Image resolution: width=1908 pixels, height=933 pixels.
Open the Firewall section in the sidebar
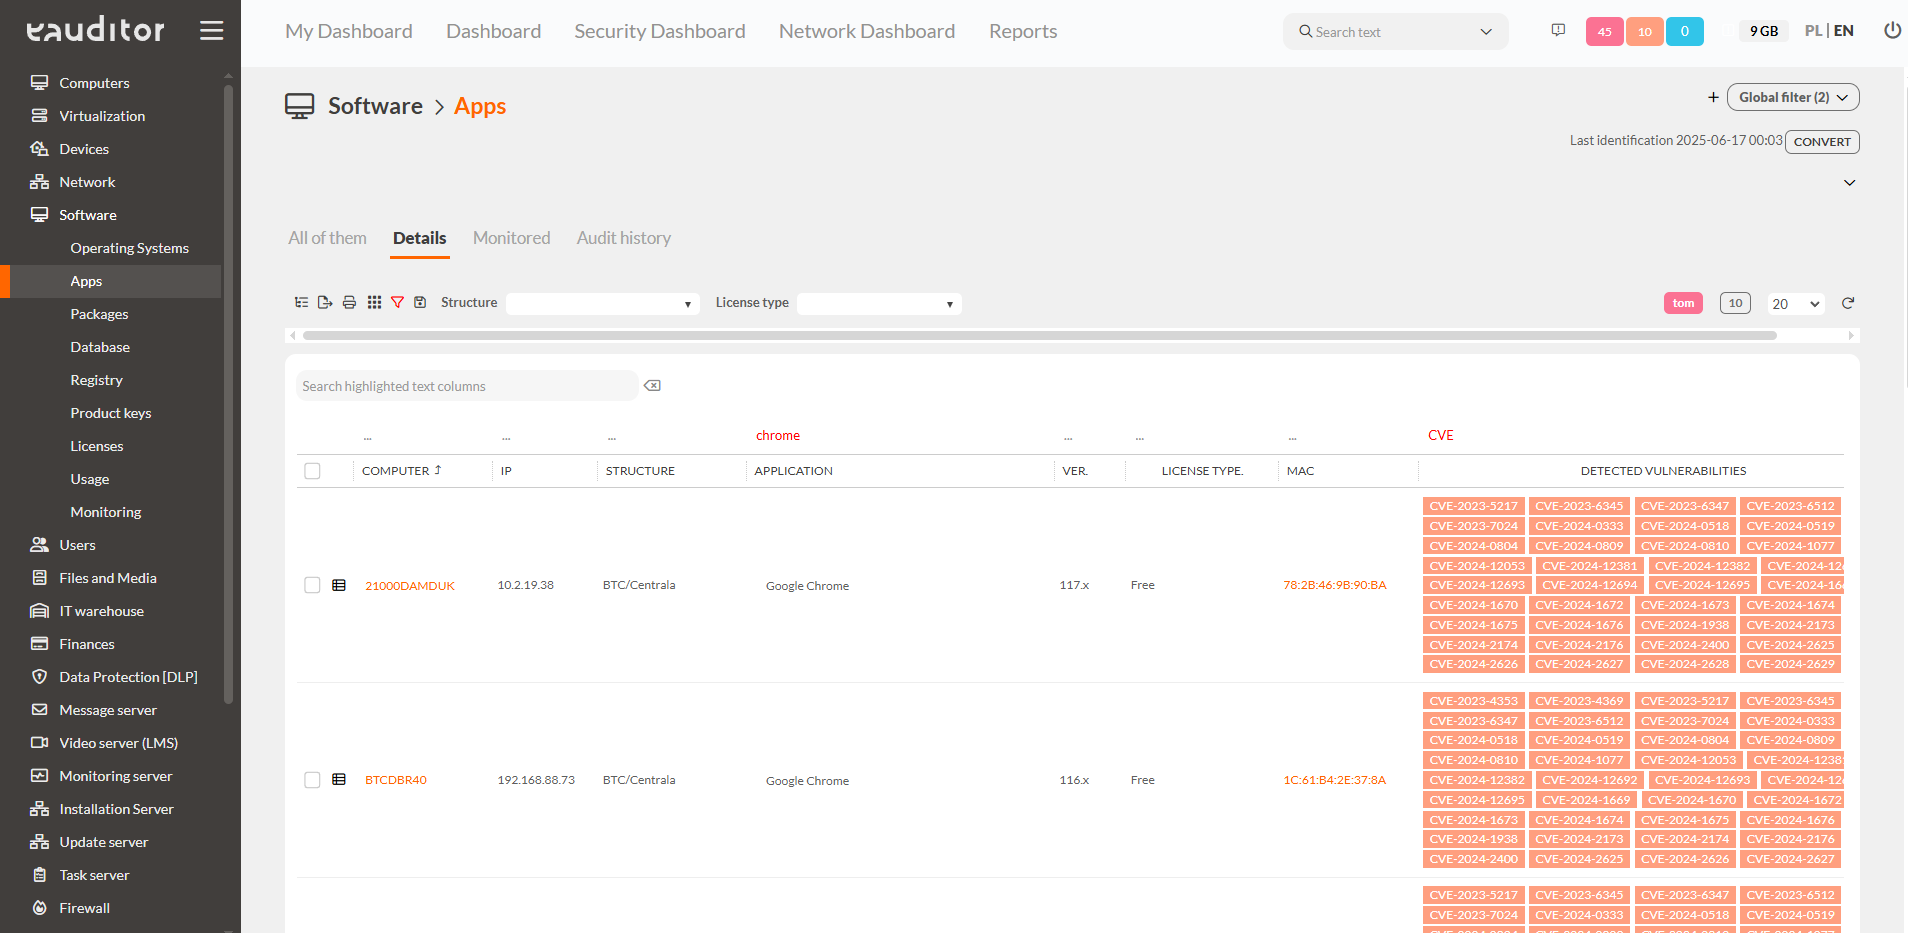click(x=85, y=908)
